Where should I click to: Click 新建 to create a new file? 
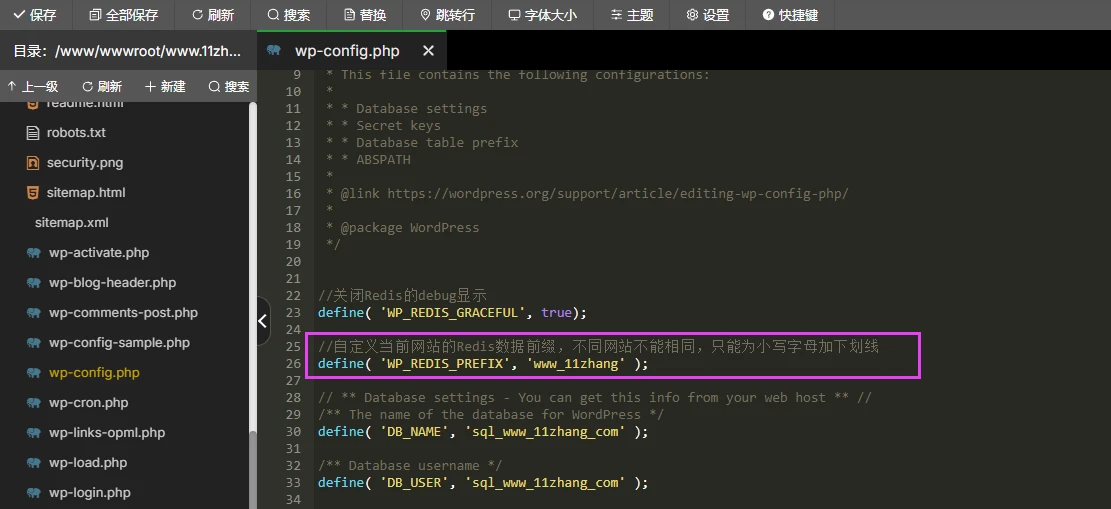165,86
